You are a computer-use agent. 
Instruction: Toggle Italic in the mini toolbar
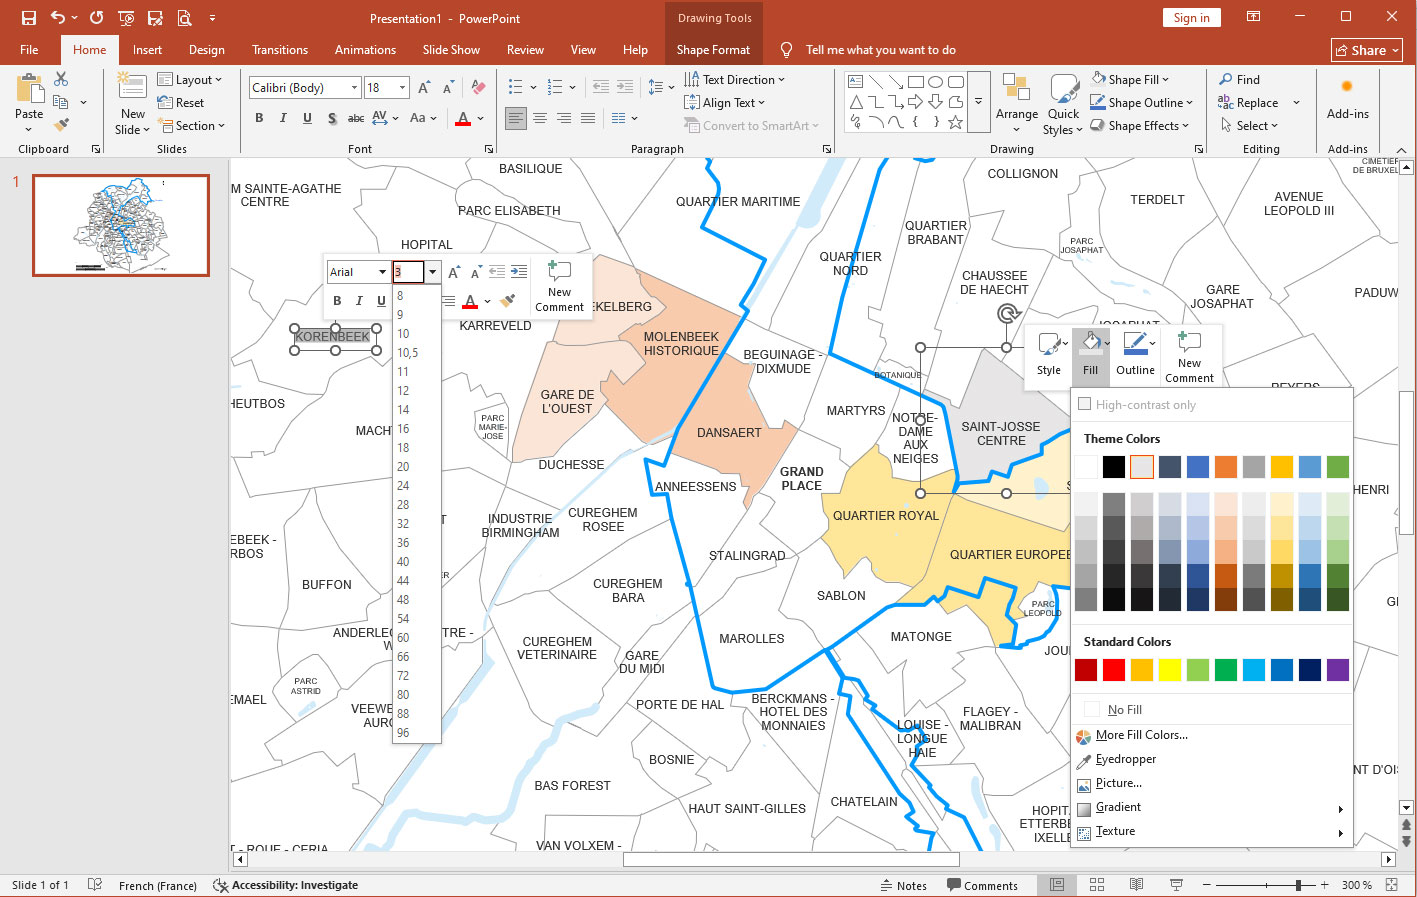click(x=359, y=300)
